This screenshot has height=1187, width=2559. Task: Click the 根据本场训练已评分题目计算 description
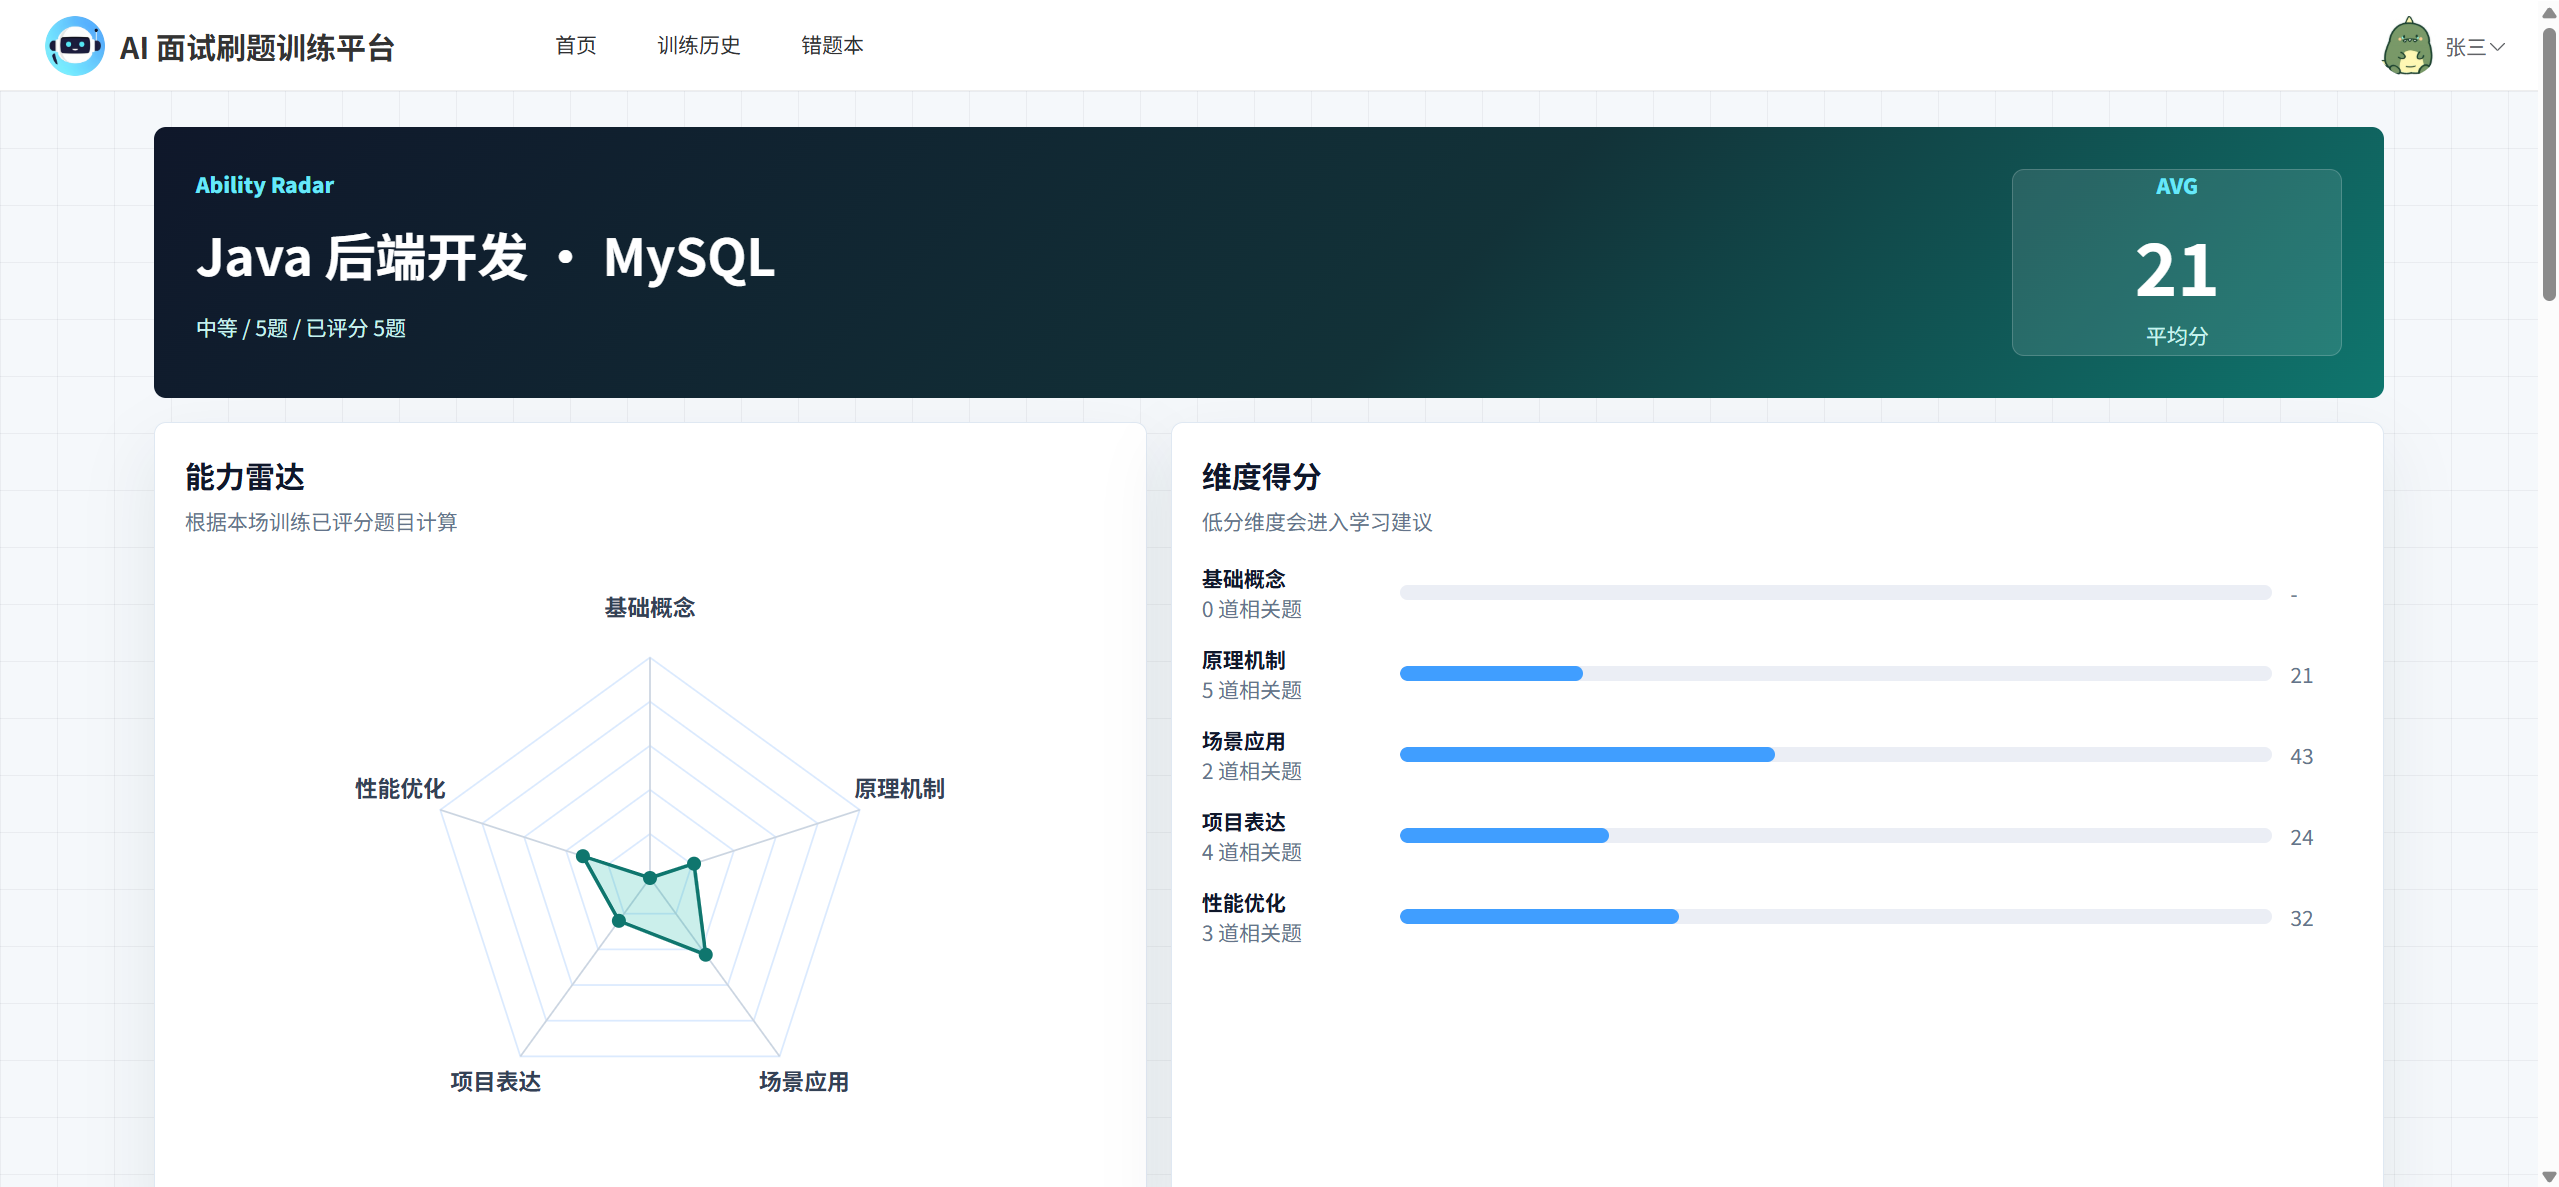point(321,522)
